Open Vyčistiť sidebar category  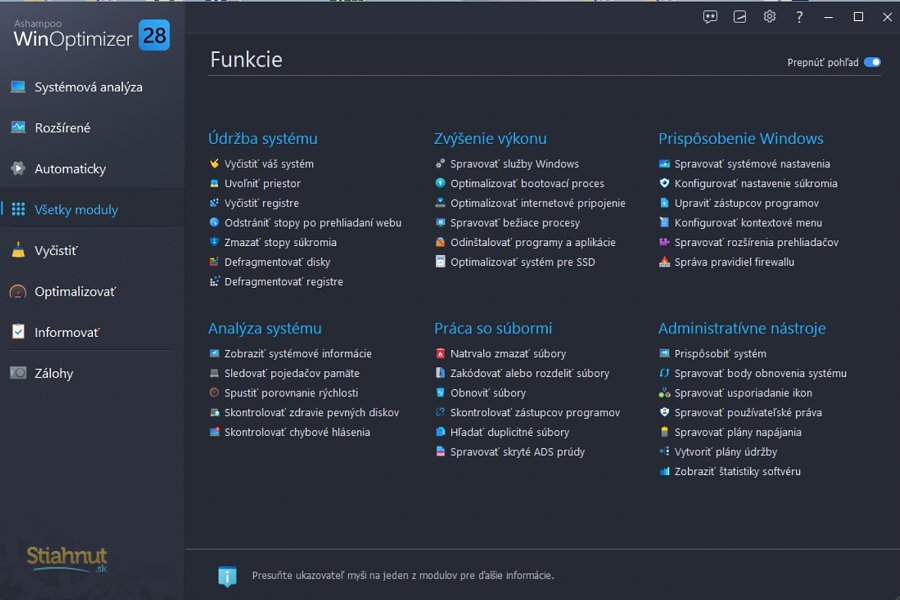coord(92,251)
